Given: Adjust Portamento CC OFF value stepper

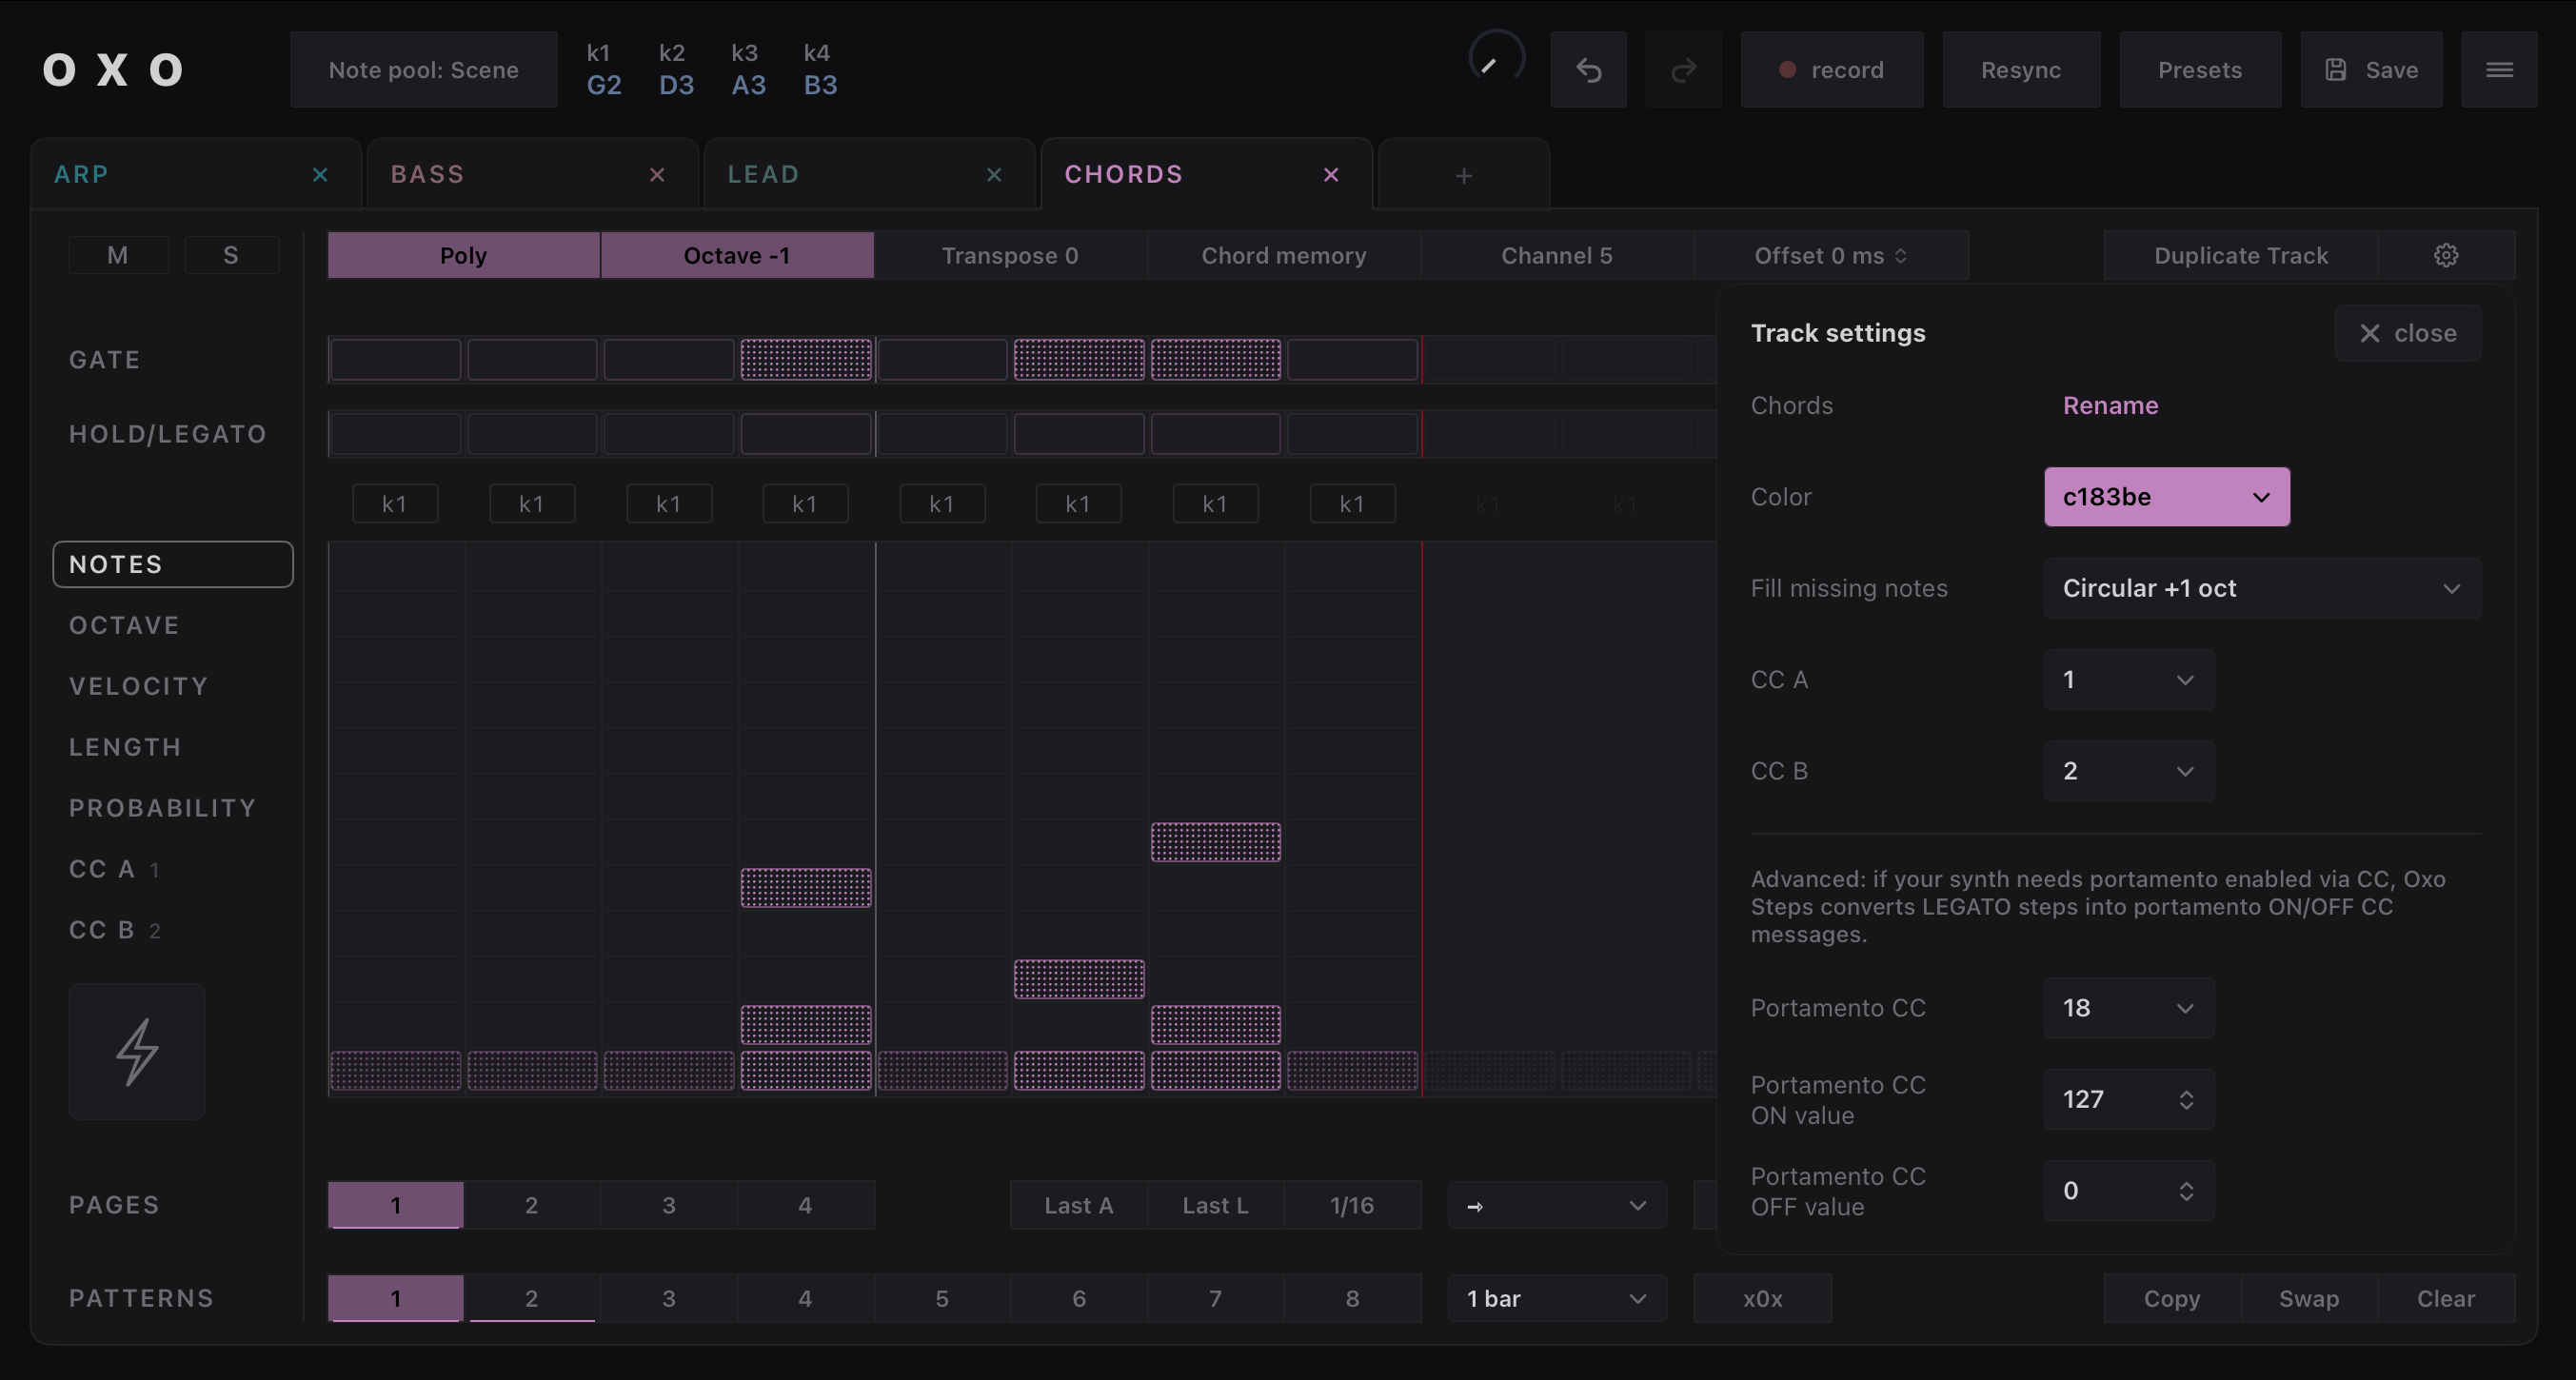Looking at the screenshot, I should (2186, 1190).
